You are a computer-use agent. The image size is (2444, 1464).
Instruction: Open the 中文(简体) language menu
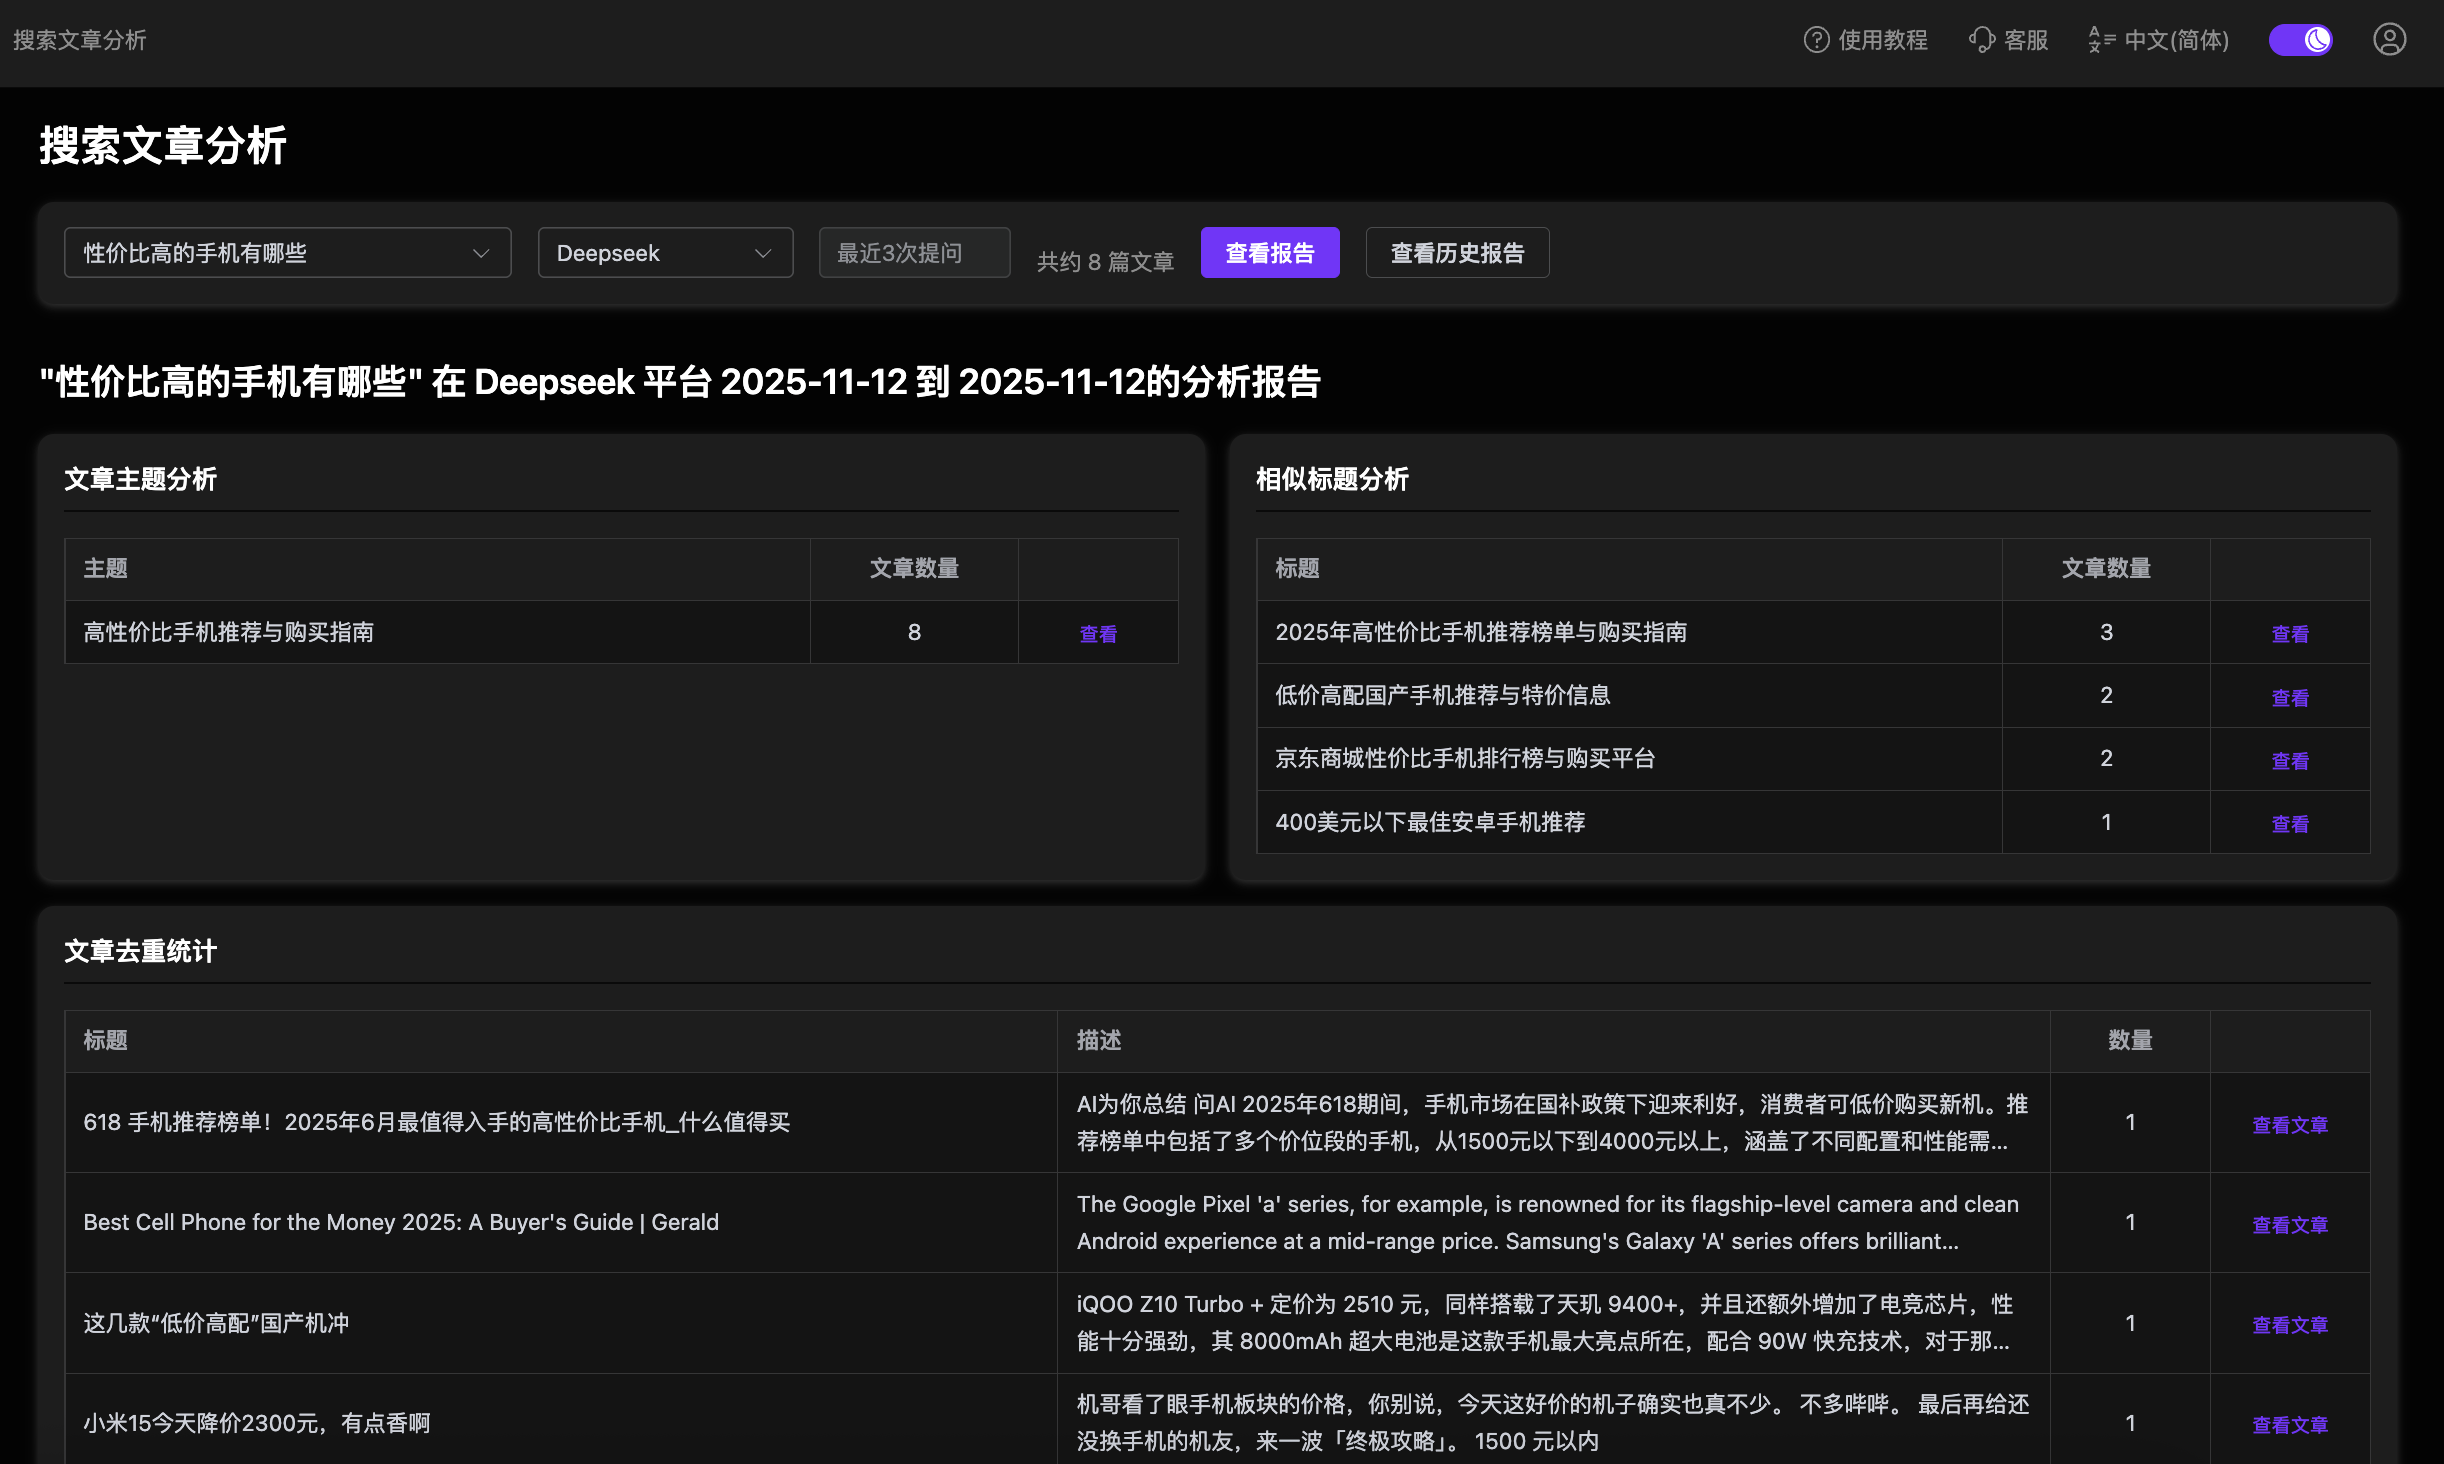pos(2176,40)
